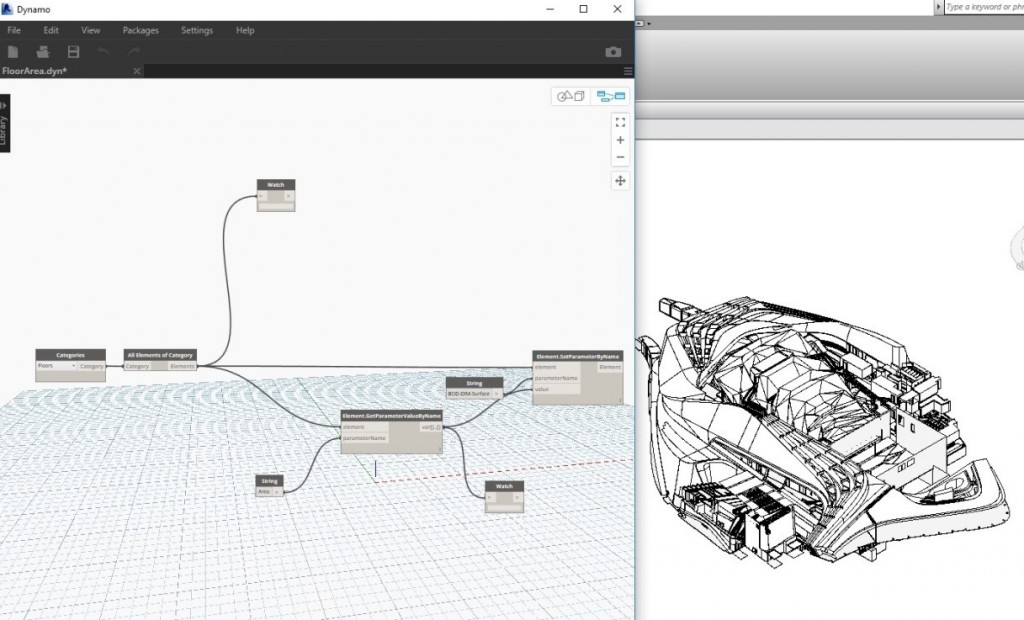Save the graph using the Save icon
The width and height of the screenshot is (1024, 620).
pyautogui.click(x=72, y=51)
